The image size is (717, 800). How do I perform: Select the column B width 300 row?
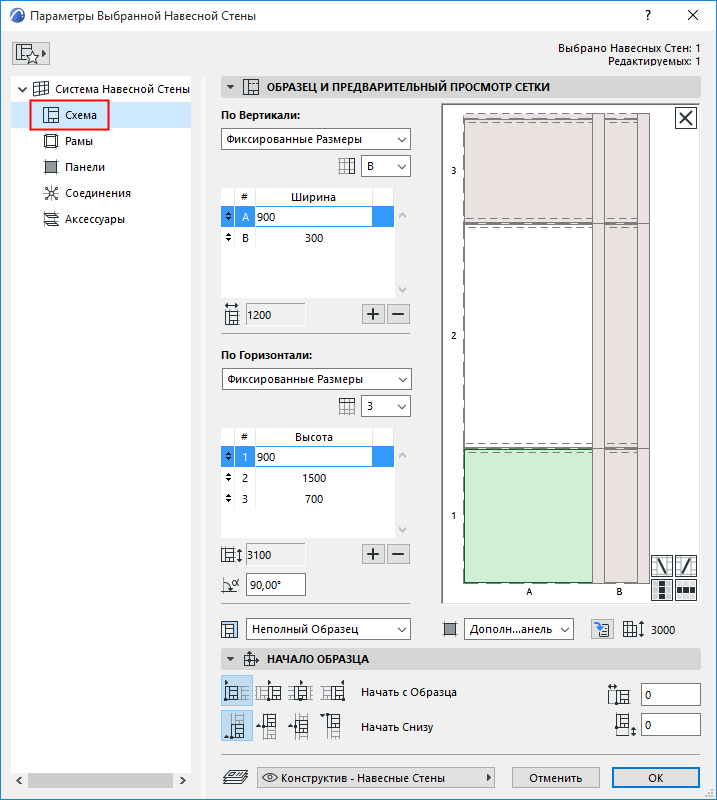pyautogui.click(x=307, y=238)
